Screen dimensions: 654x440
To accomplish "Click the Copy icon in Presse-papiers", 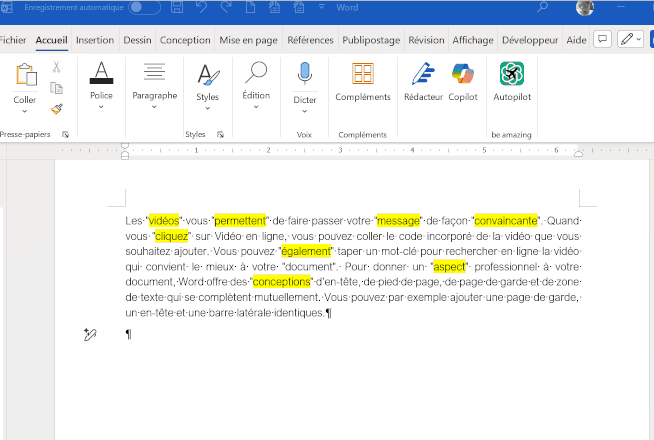I will [x=57, y=88].
